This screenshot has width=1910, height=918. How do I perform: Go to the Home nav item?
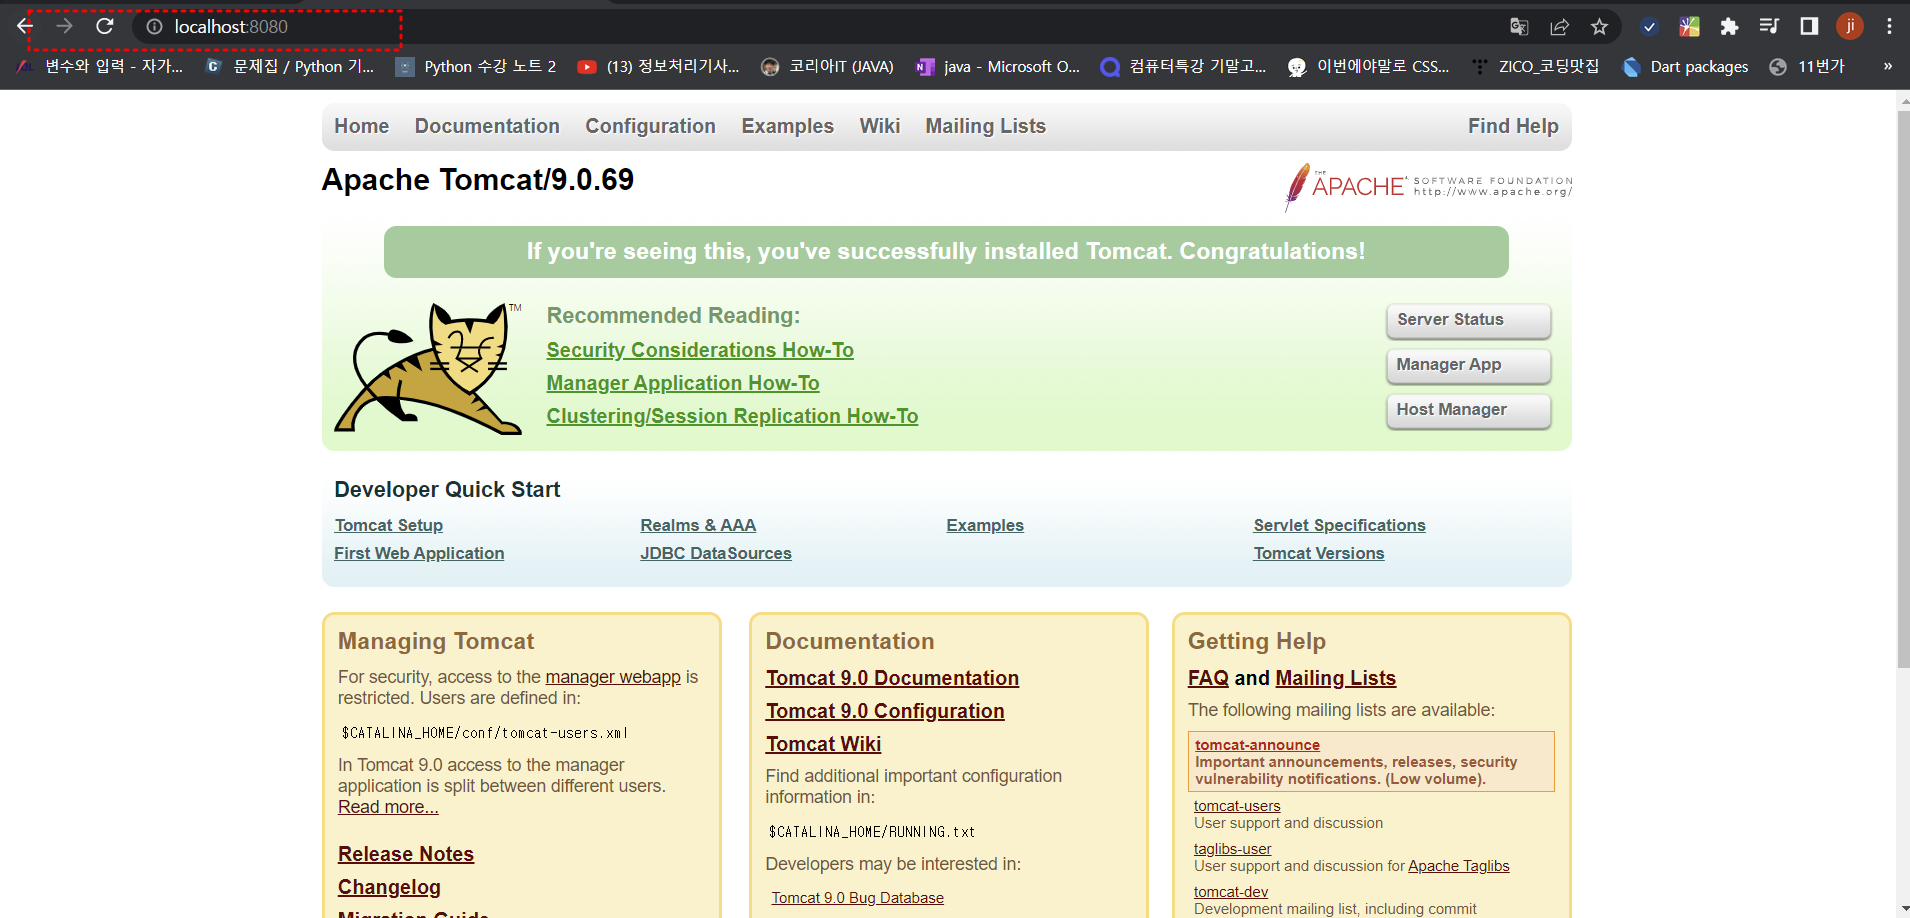click(361, 126)
